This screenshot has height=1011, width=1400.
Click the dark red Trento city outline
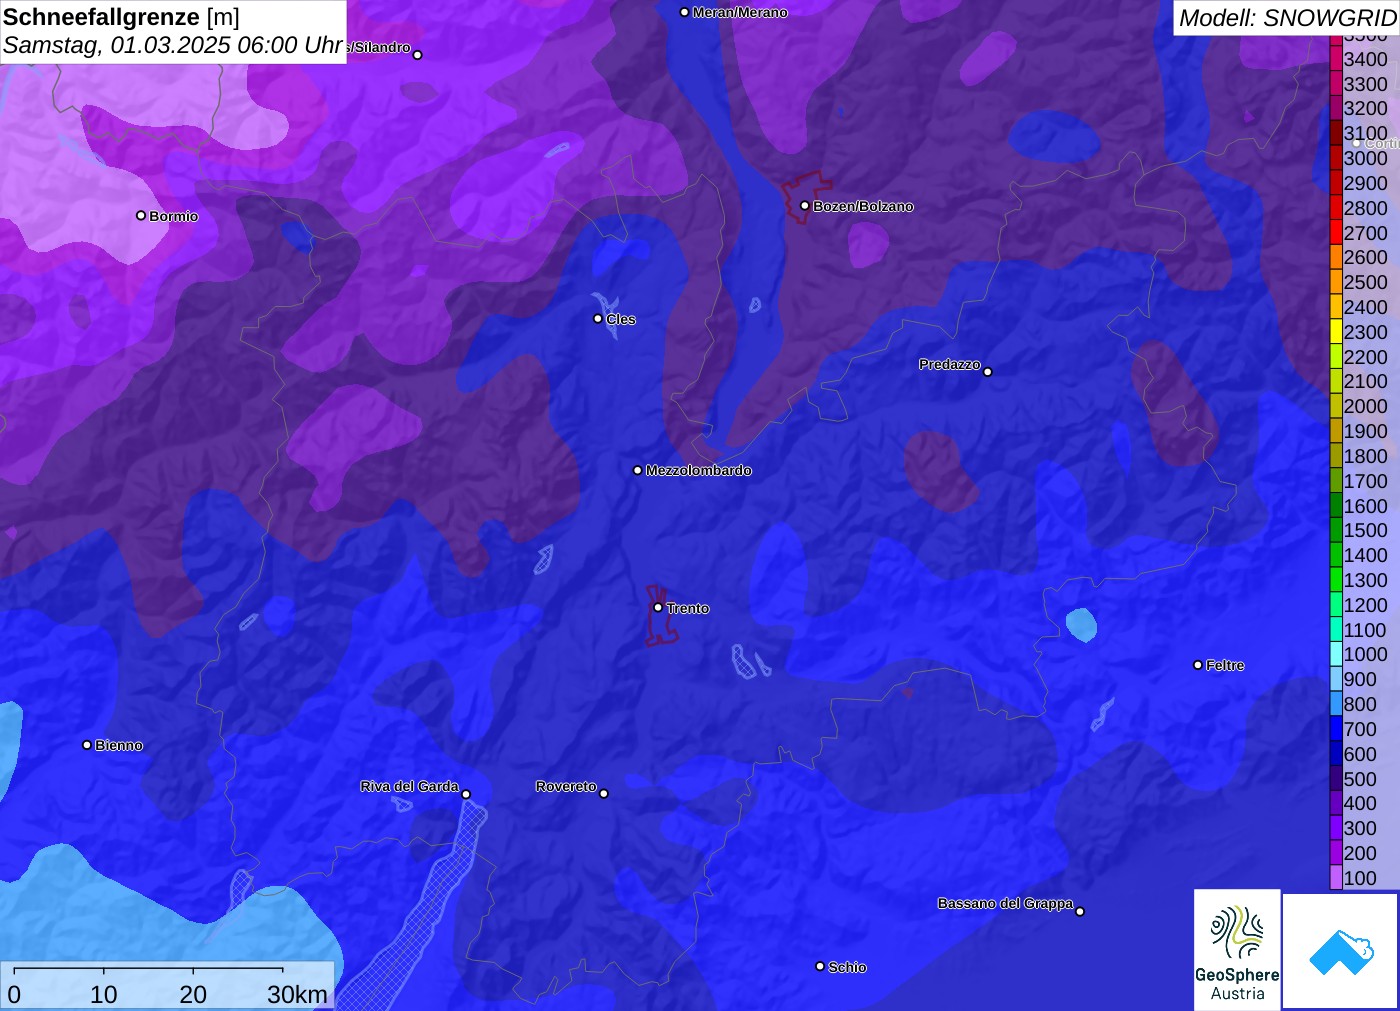[660, 615]
